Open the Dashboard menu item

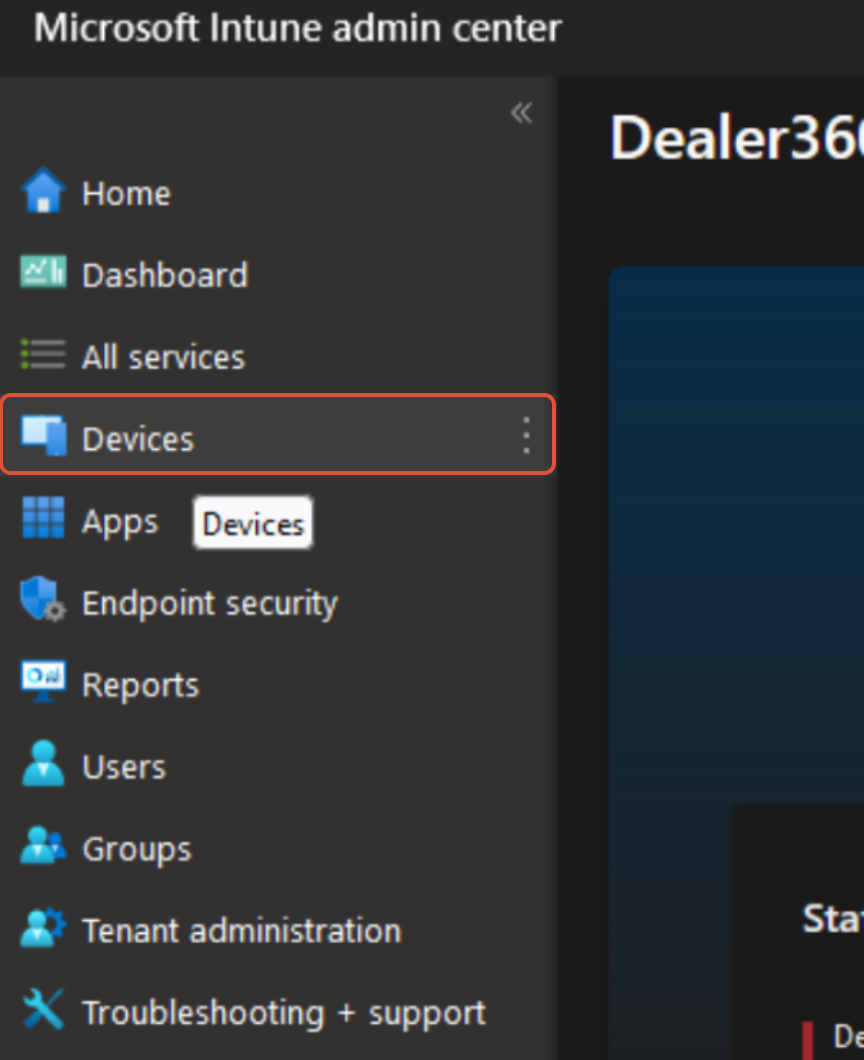coord(165,276)
